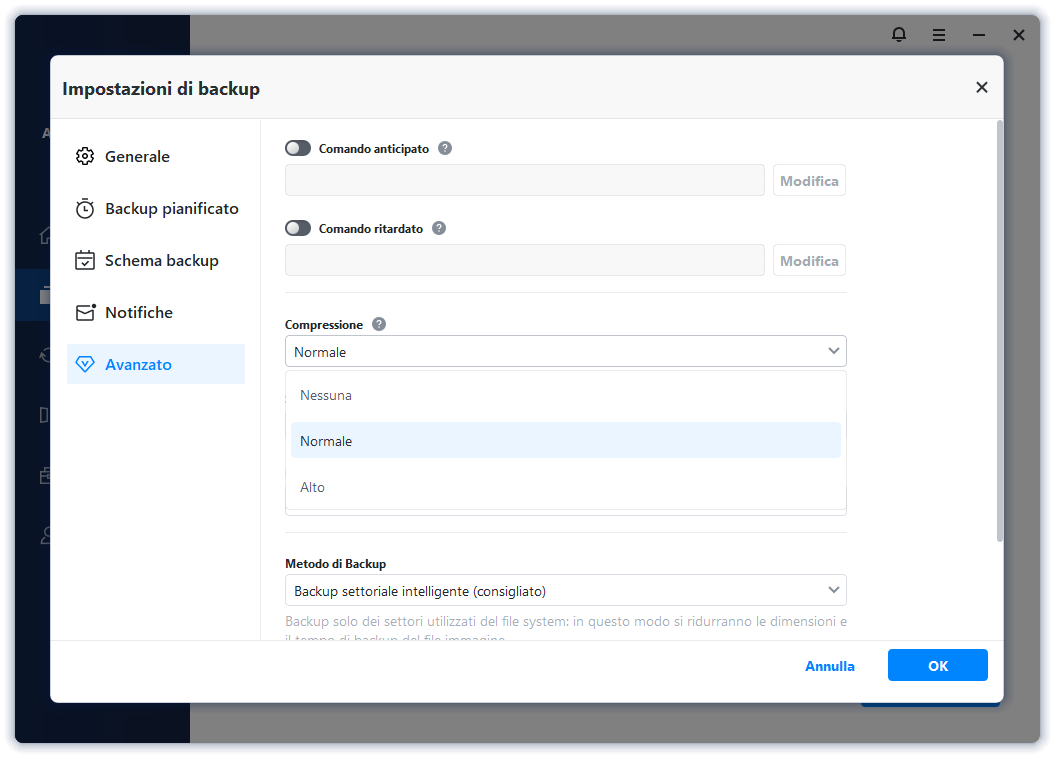Click help icon next to Comando anticipato

point(445,149)
